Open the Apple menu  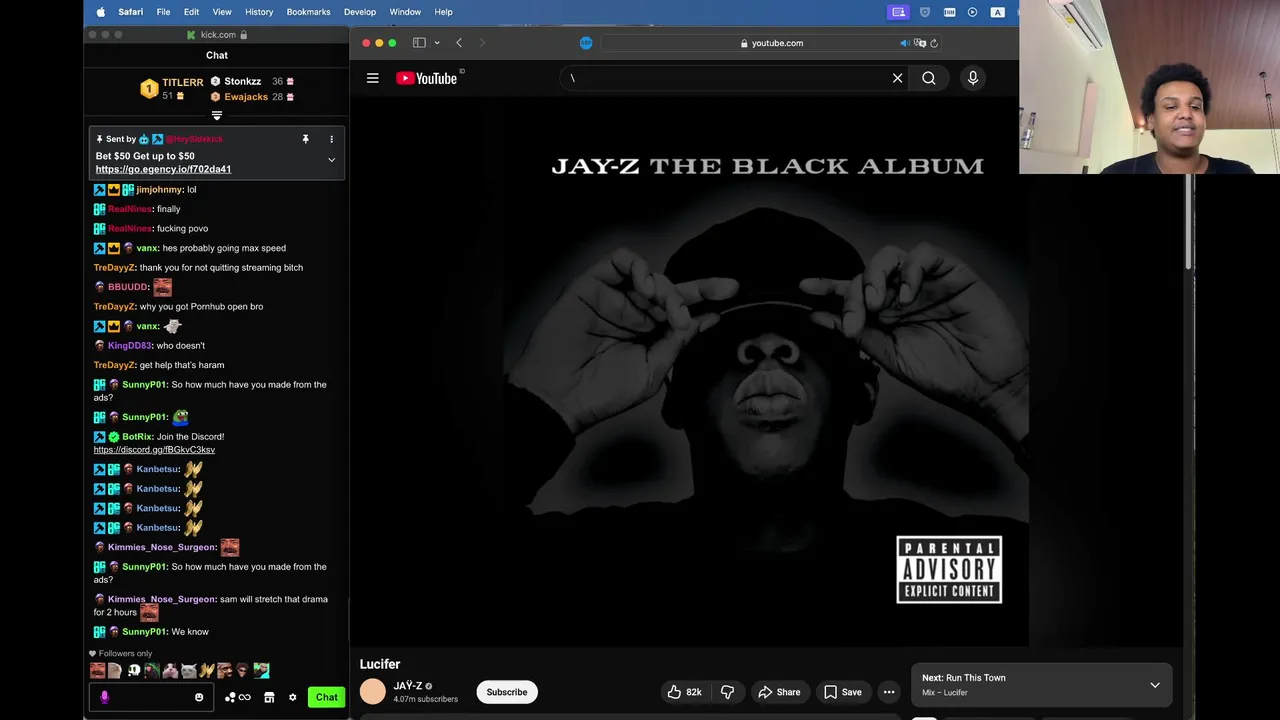(x=100, y=12)
